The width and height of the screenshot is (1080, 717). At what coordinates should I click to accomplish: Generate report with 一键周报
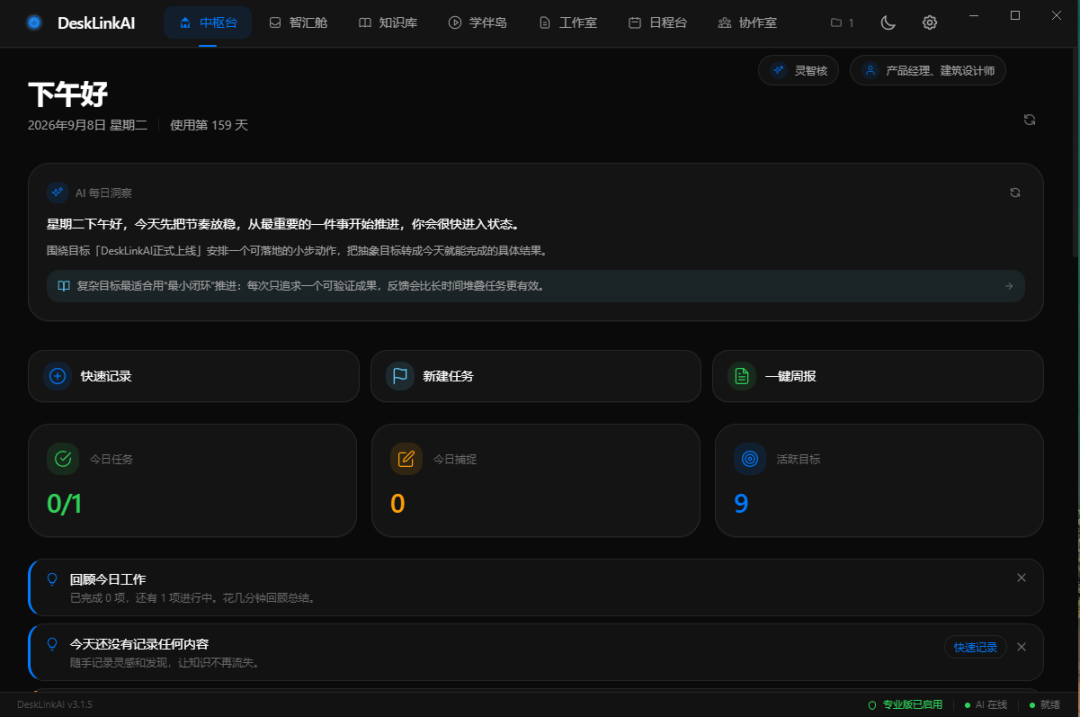[x=878, y=376]
